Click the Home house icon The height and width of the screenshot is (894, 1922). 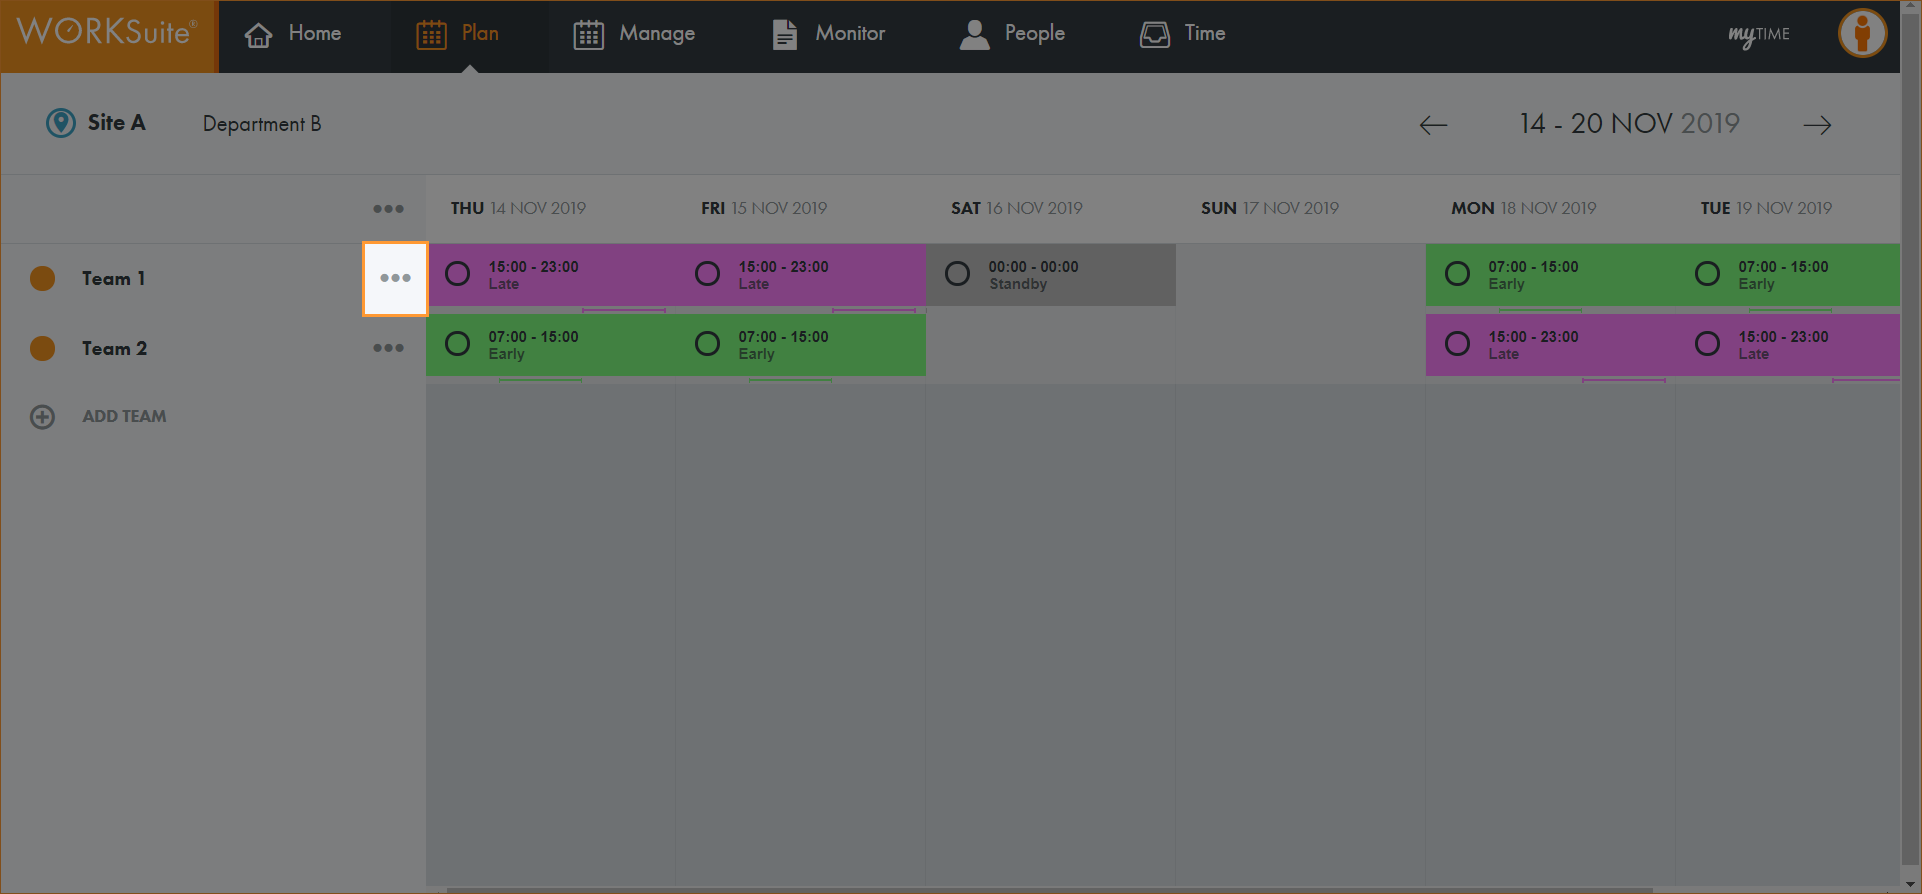click(259, 35)
